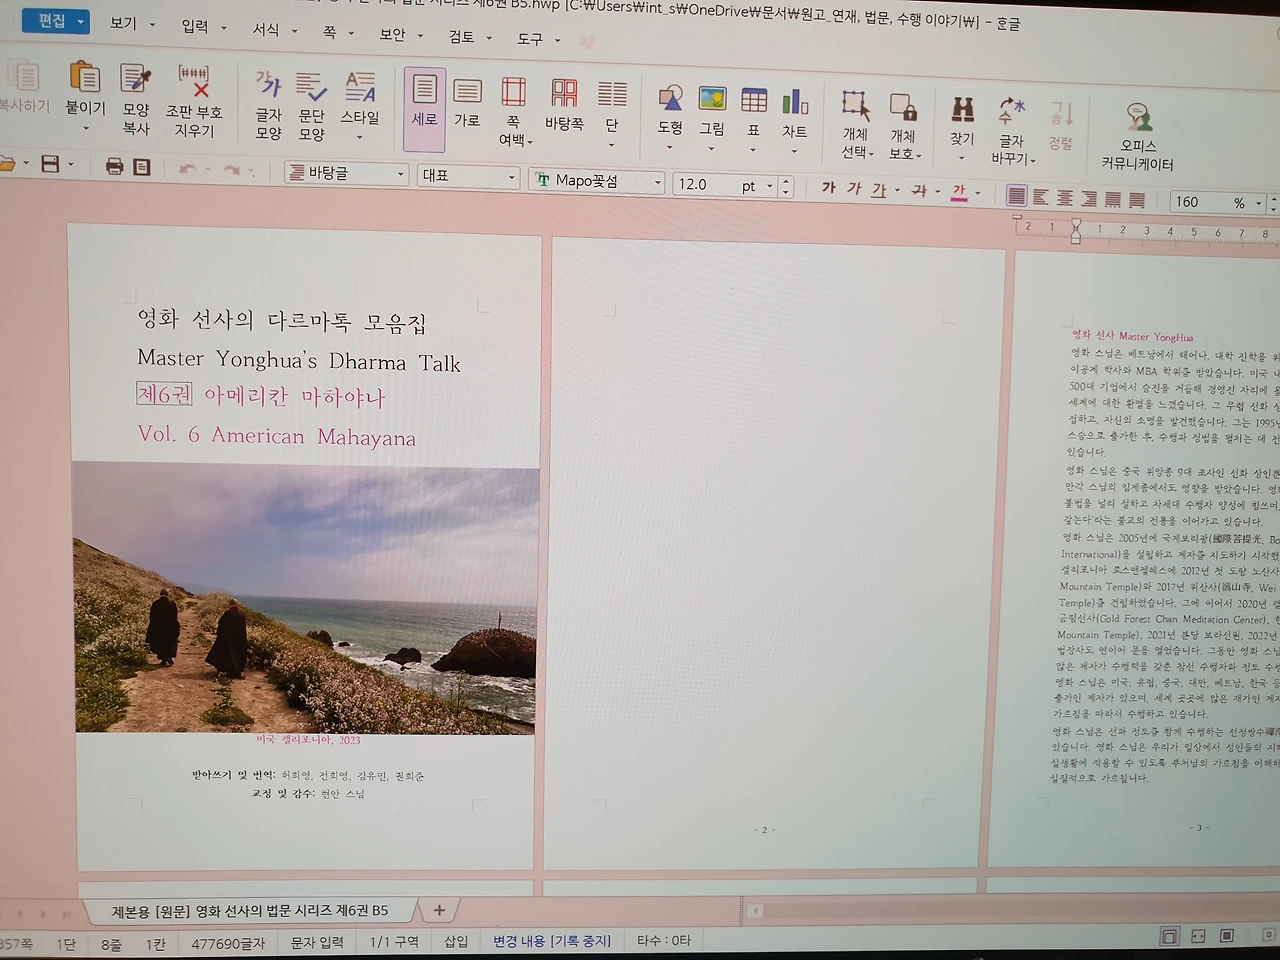Click the Master Page (바탕쪽) icon
Screen dimensions: 1280x960
(564, 93)
